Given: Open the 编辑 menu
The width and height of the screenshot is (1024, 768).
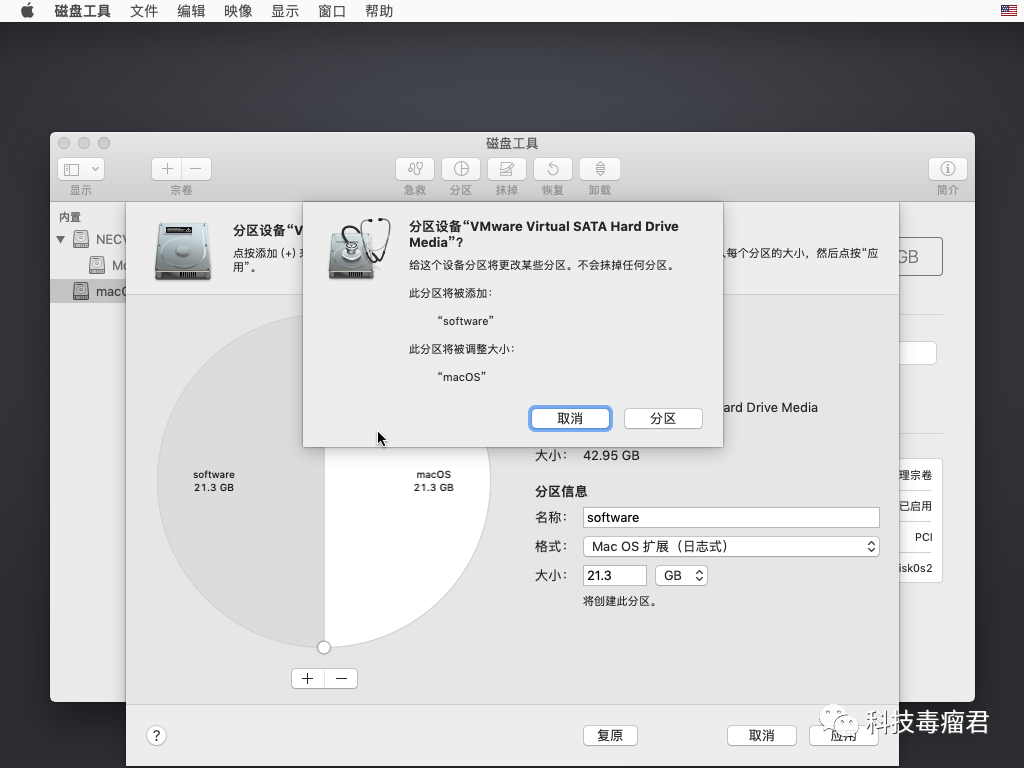Looking at the screenshot, I should pos(191,11).
